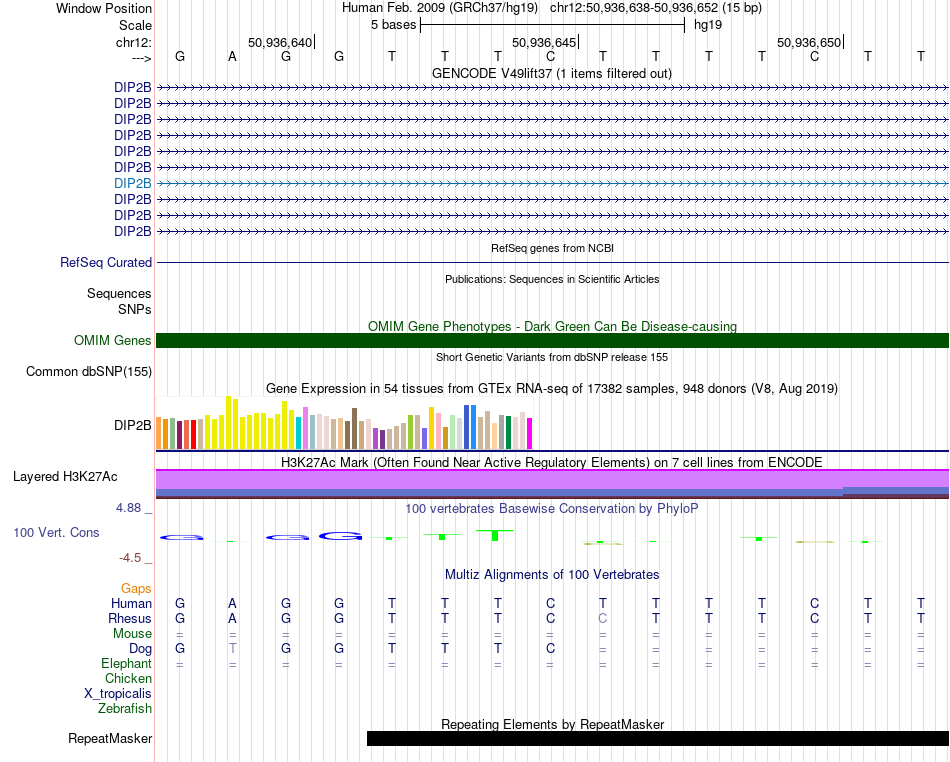Click the -4.5 lower PhyloP scale value

tap(130, 558)
